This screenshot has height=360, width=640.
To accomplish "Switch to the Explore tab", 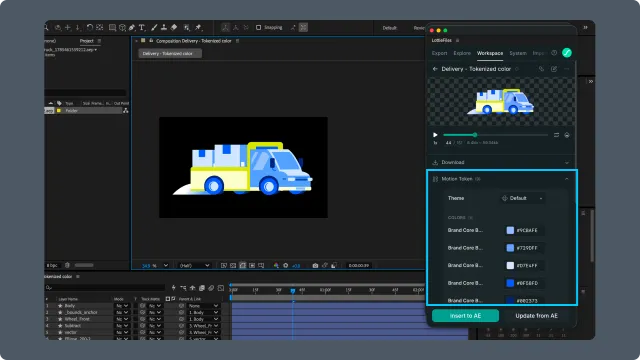I will point(462,53).
